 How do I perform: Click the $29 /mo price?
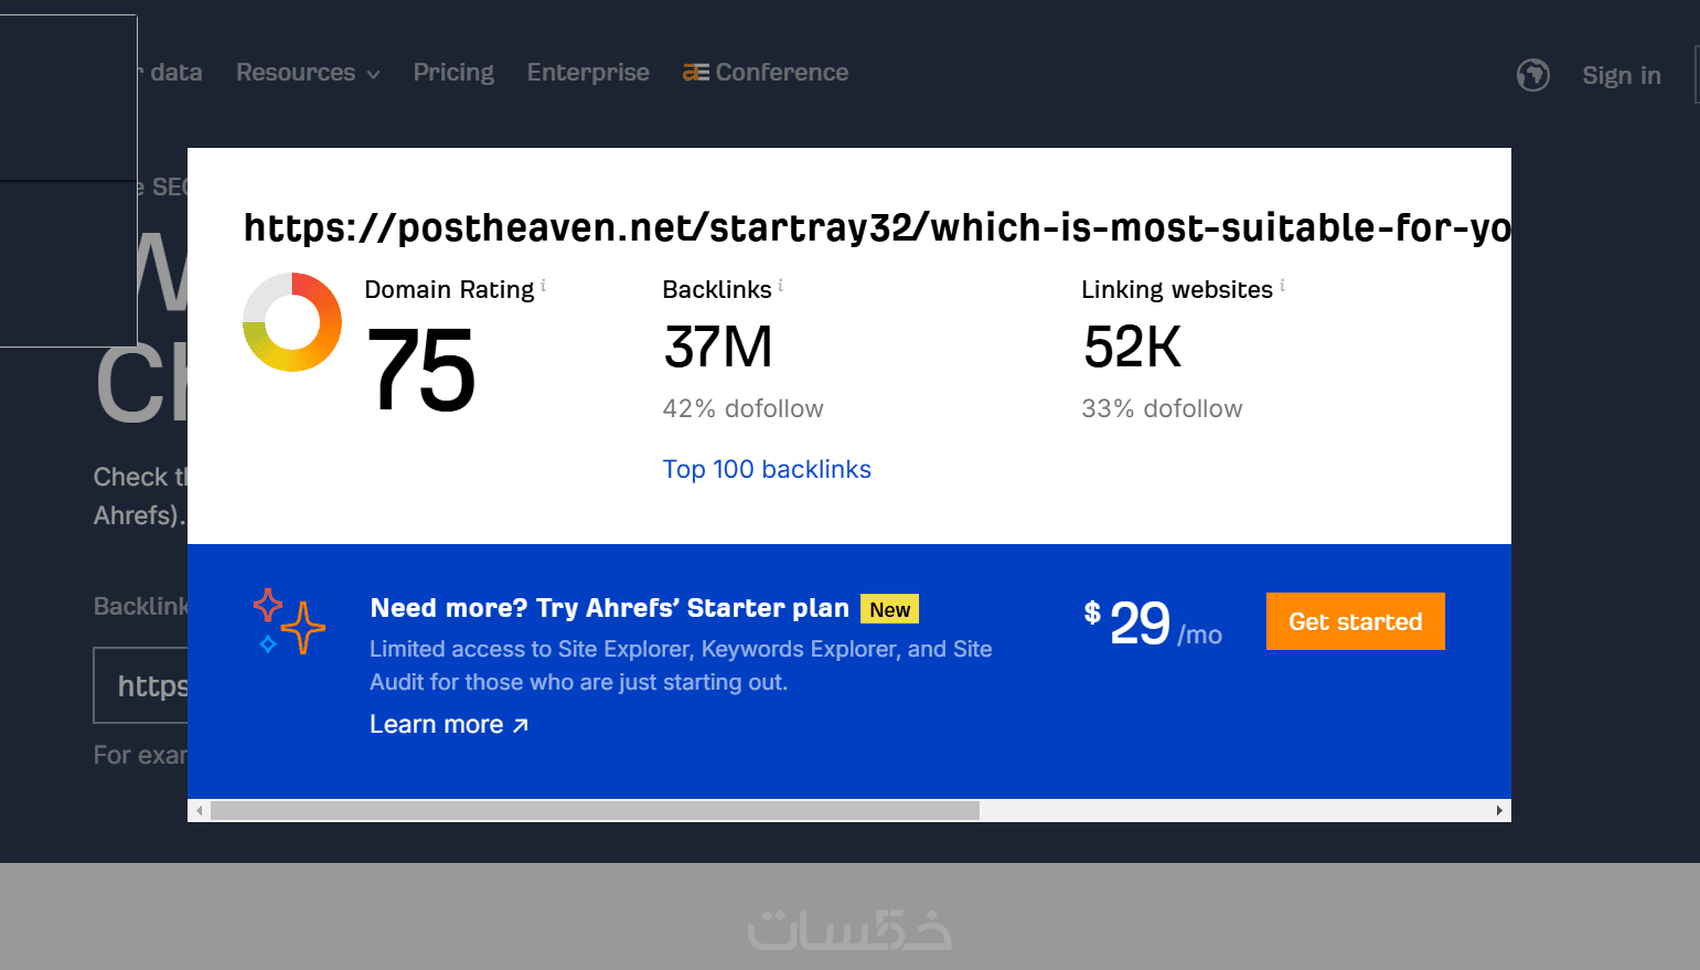(1153, 623)
